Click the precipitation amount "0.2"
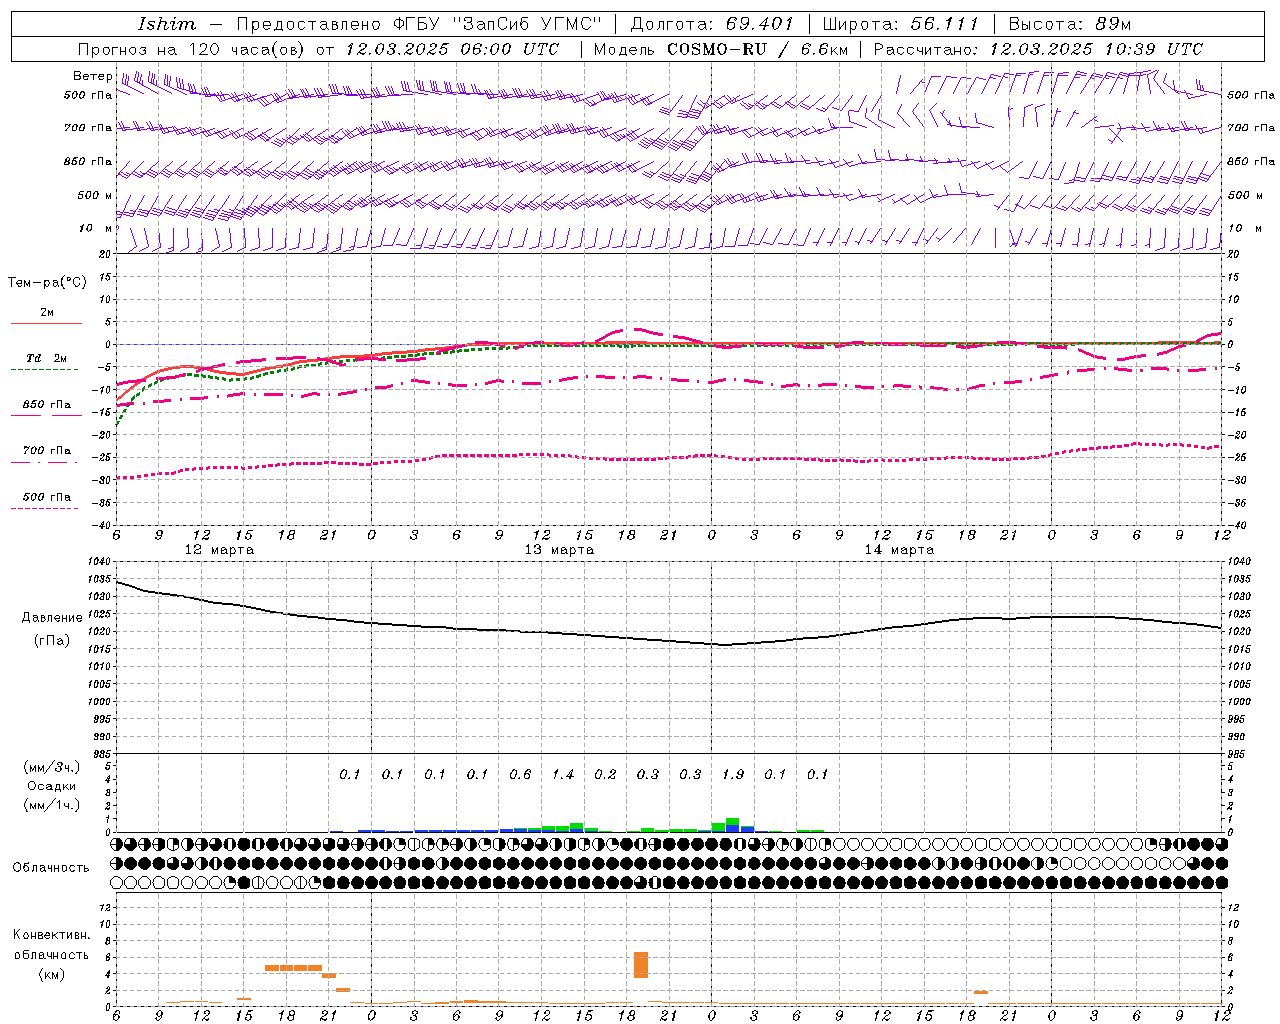This screenshot has height=1024, width=1280. [605, 774]
